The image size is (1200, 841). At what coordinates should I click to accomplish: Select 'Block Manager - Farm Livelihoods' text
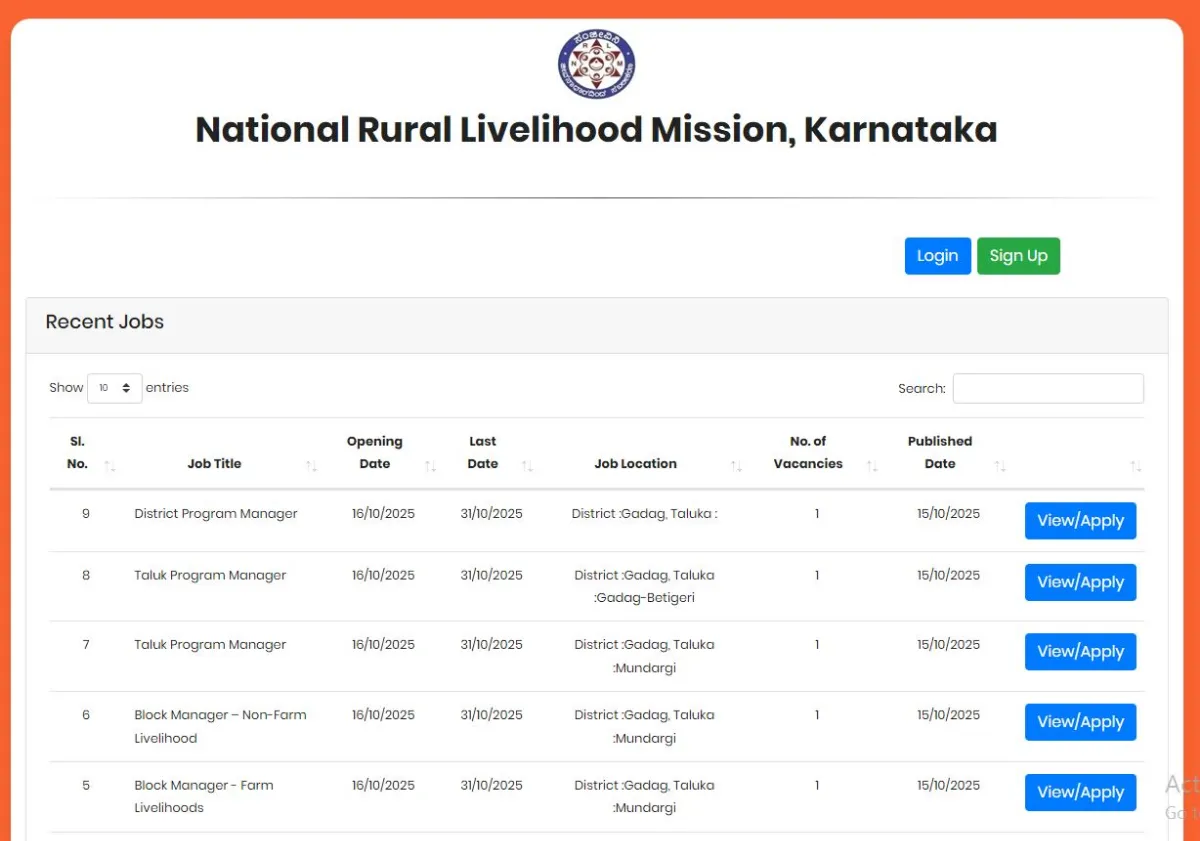(x=204, y=796)
